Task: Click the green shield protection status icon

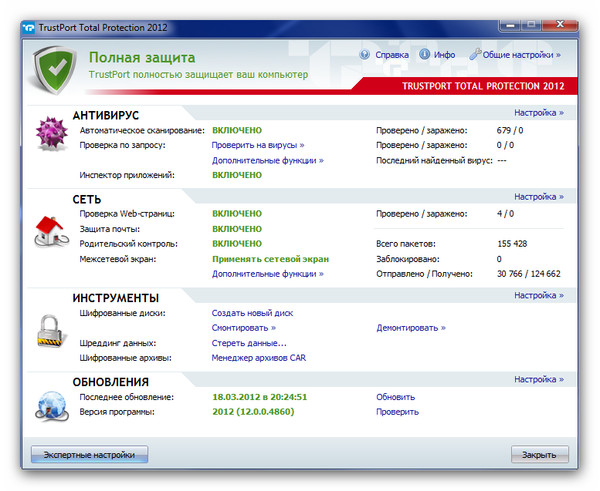Action: click(57, 67)
